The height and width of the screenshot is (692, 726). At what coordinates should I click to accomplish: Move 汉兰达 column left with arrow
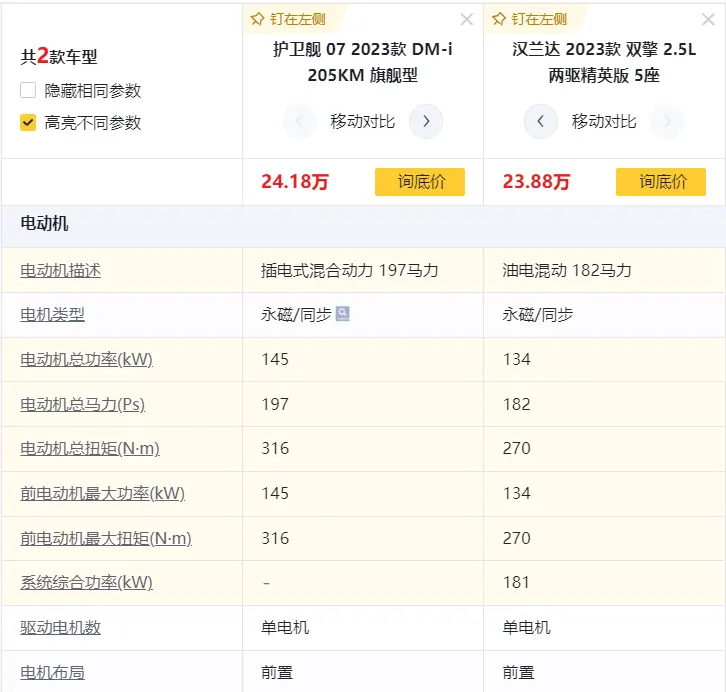[x=540, y=121]
